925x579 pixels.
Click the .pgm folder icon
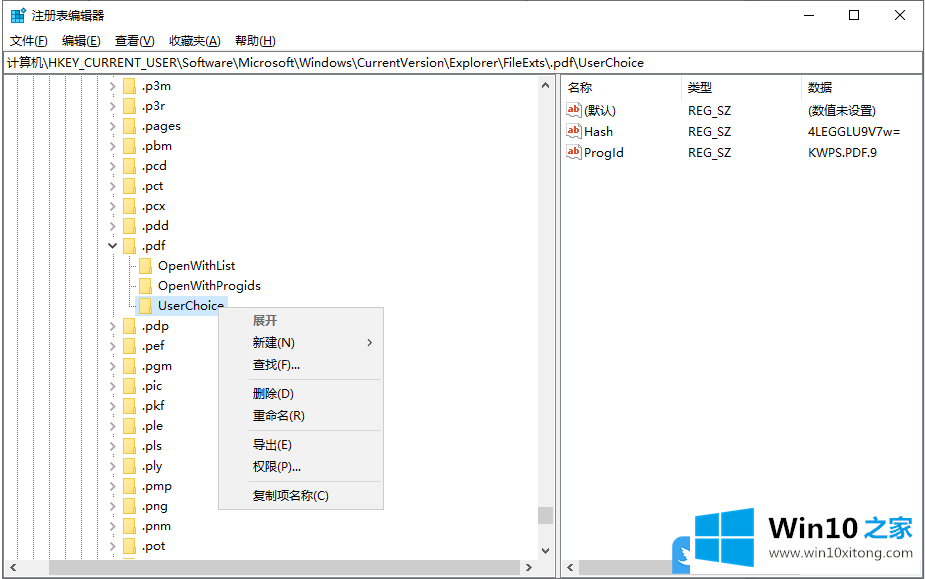click(x=129, y=367)
